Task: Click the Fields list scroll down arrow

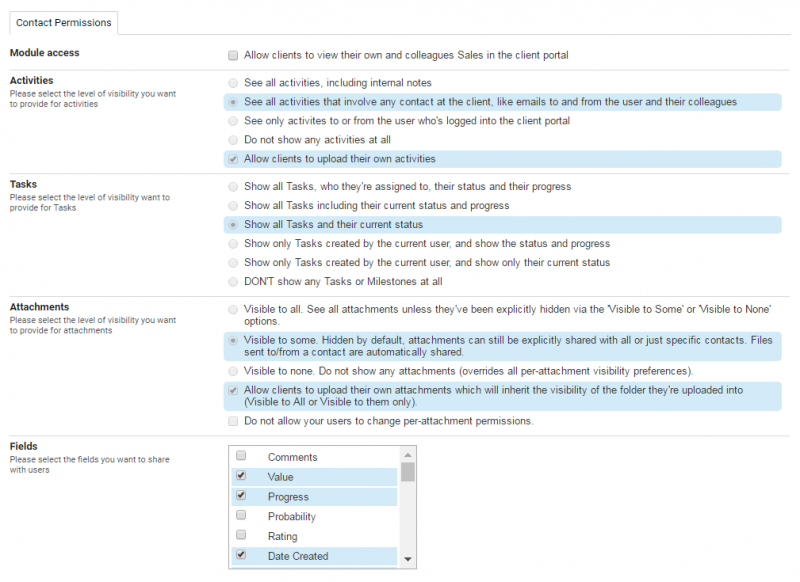Action: [407, 559]
